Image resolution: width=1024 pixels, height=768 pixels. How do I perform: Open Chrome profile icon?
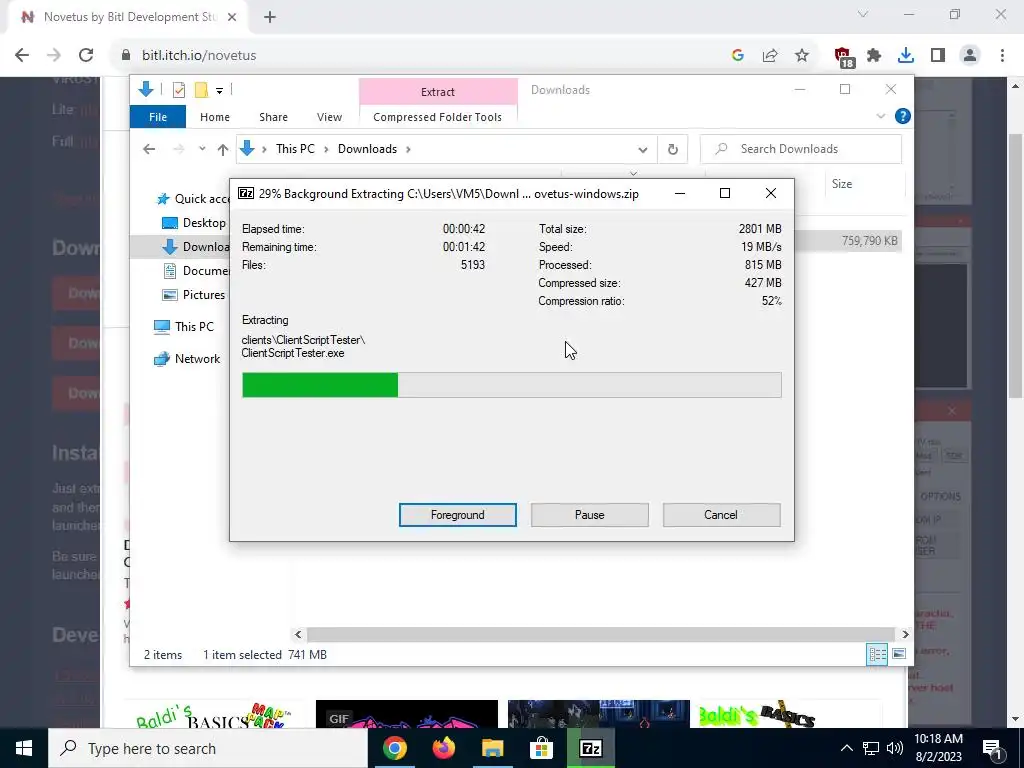point(970,56)
